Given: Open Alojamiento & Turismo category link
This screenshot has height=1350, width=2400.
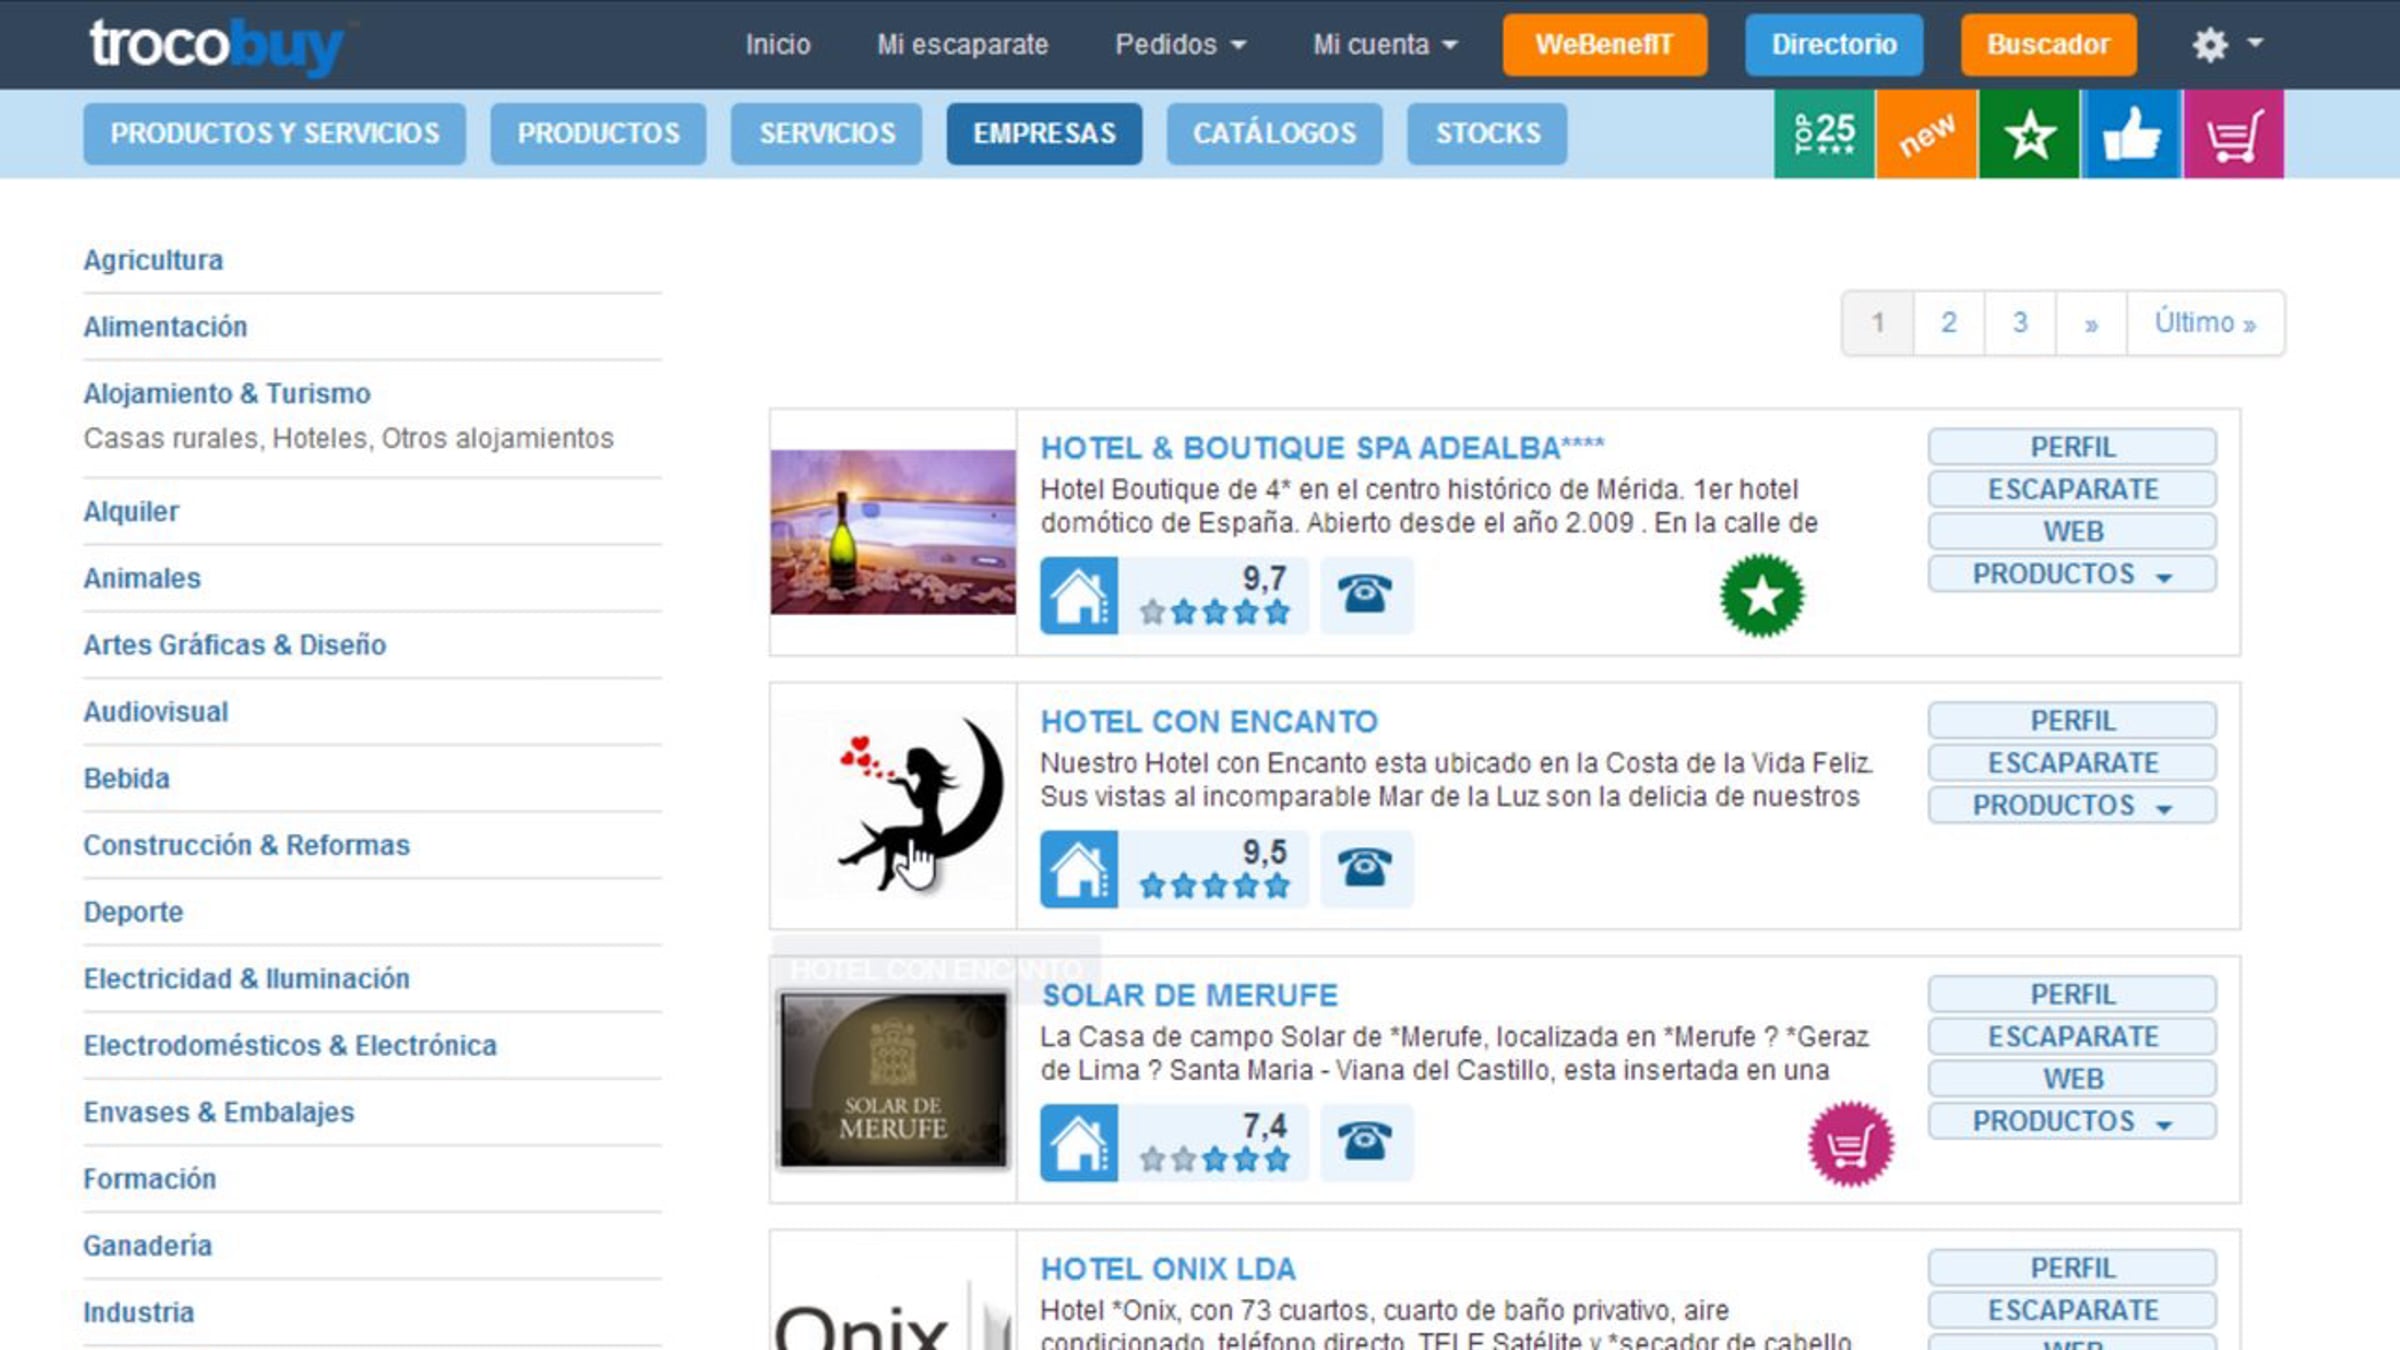Looking at the screenshot, I should pyautogui.click(x=227, y=393).
